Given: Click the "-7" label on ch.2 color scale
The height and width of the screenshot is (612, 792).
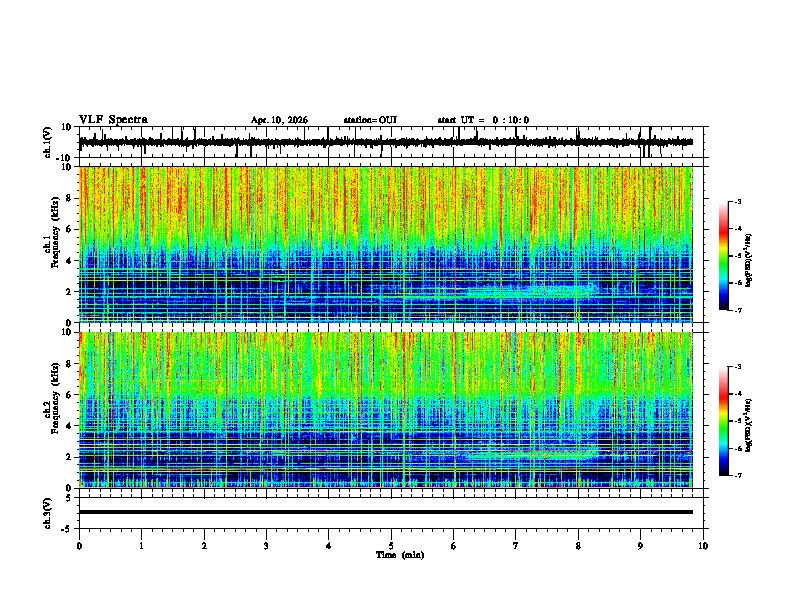Looking at the screenshot, I should click(738, 475).
